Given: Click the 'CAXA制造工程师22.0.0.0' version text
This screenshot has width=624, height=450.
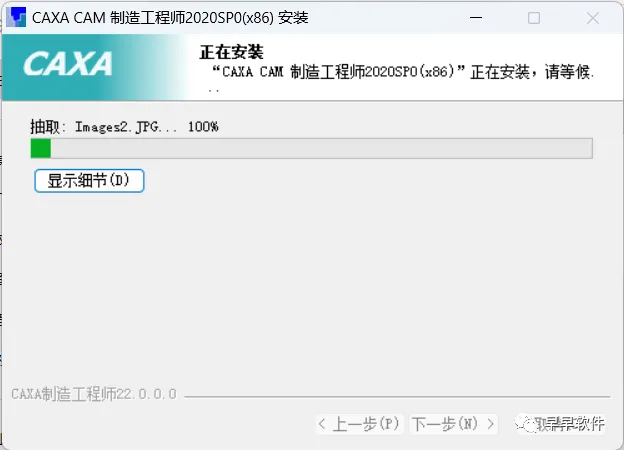Looking at the screenshot, I should [x=94, y=394].
